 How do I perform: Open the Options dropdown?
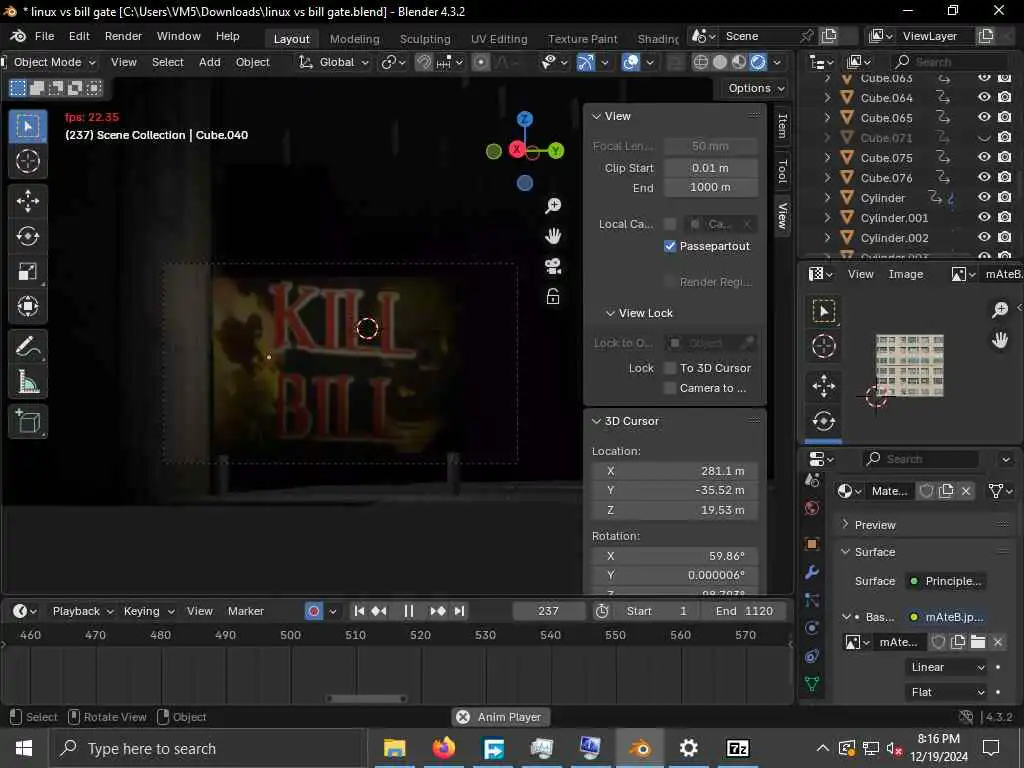[756, 88]
